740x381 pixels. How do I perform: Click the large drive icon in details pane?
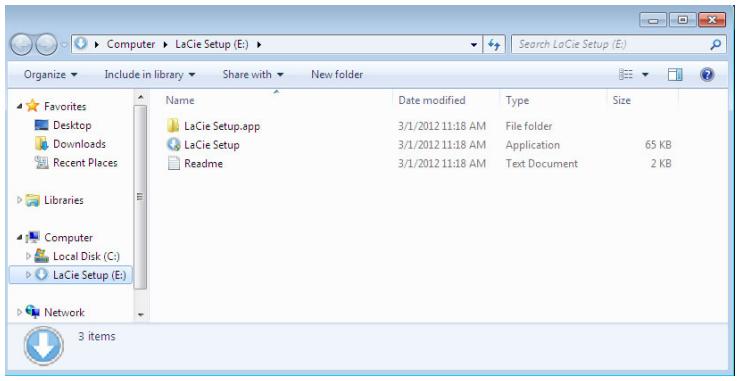43,346
